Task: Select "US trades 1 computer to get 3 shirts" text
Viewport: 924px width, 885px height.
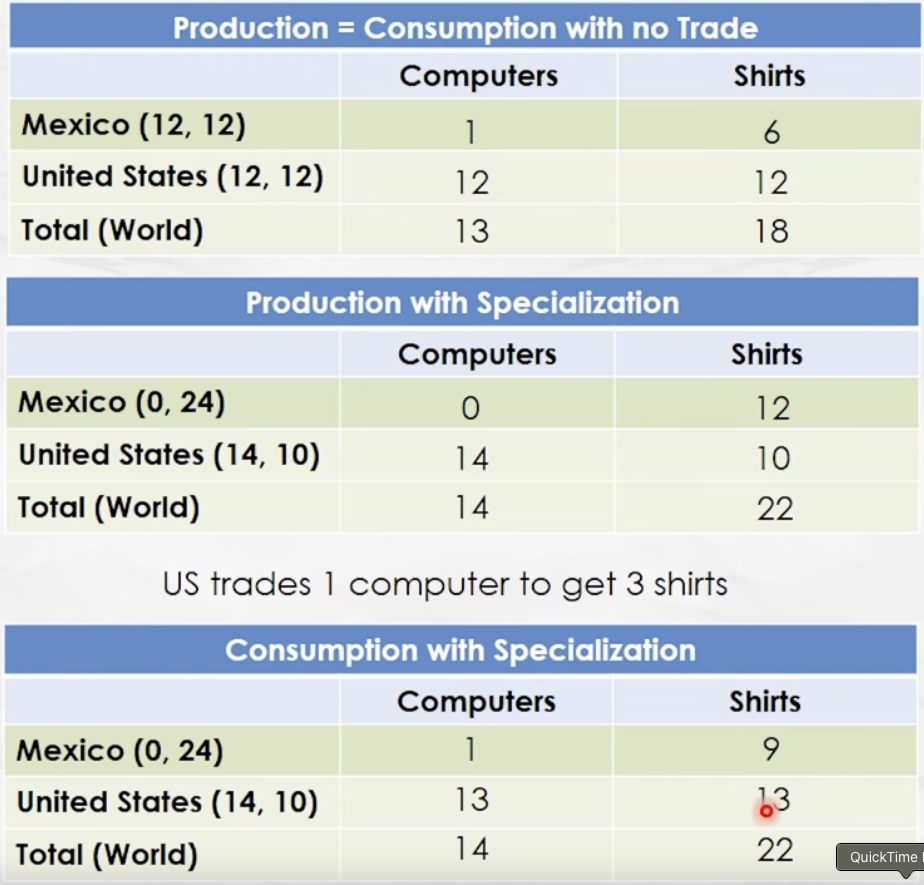Action: pos(445,584)
